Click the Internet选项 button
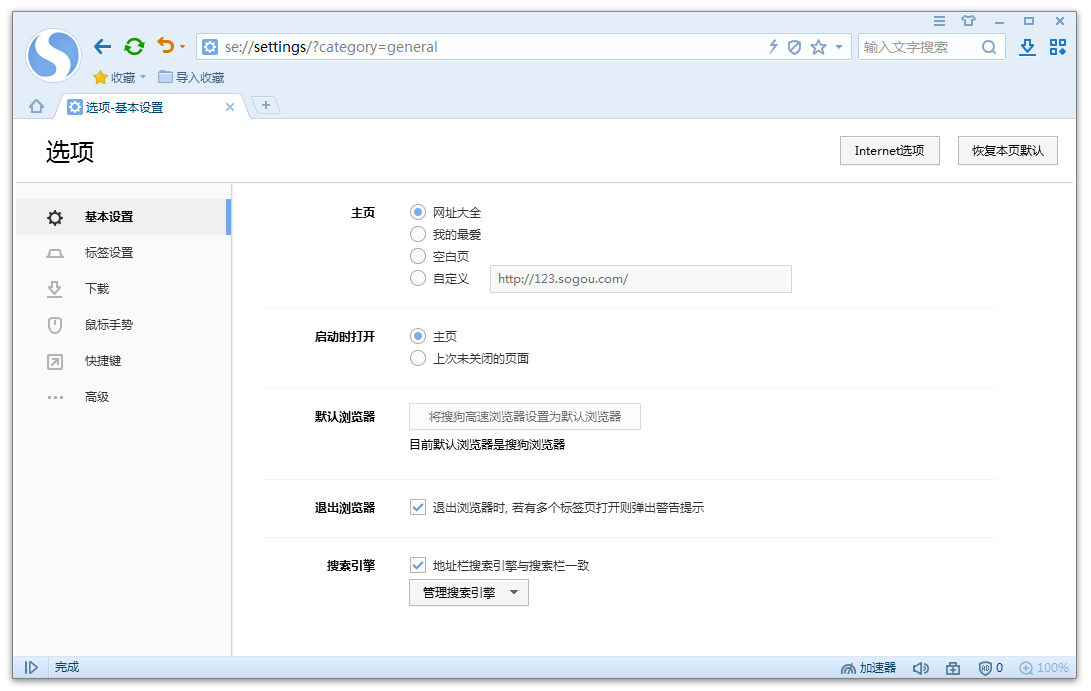This screenshot has height=691, width=1091. (x=889, y=151)
